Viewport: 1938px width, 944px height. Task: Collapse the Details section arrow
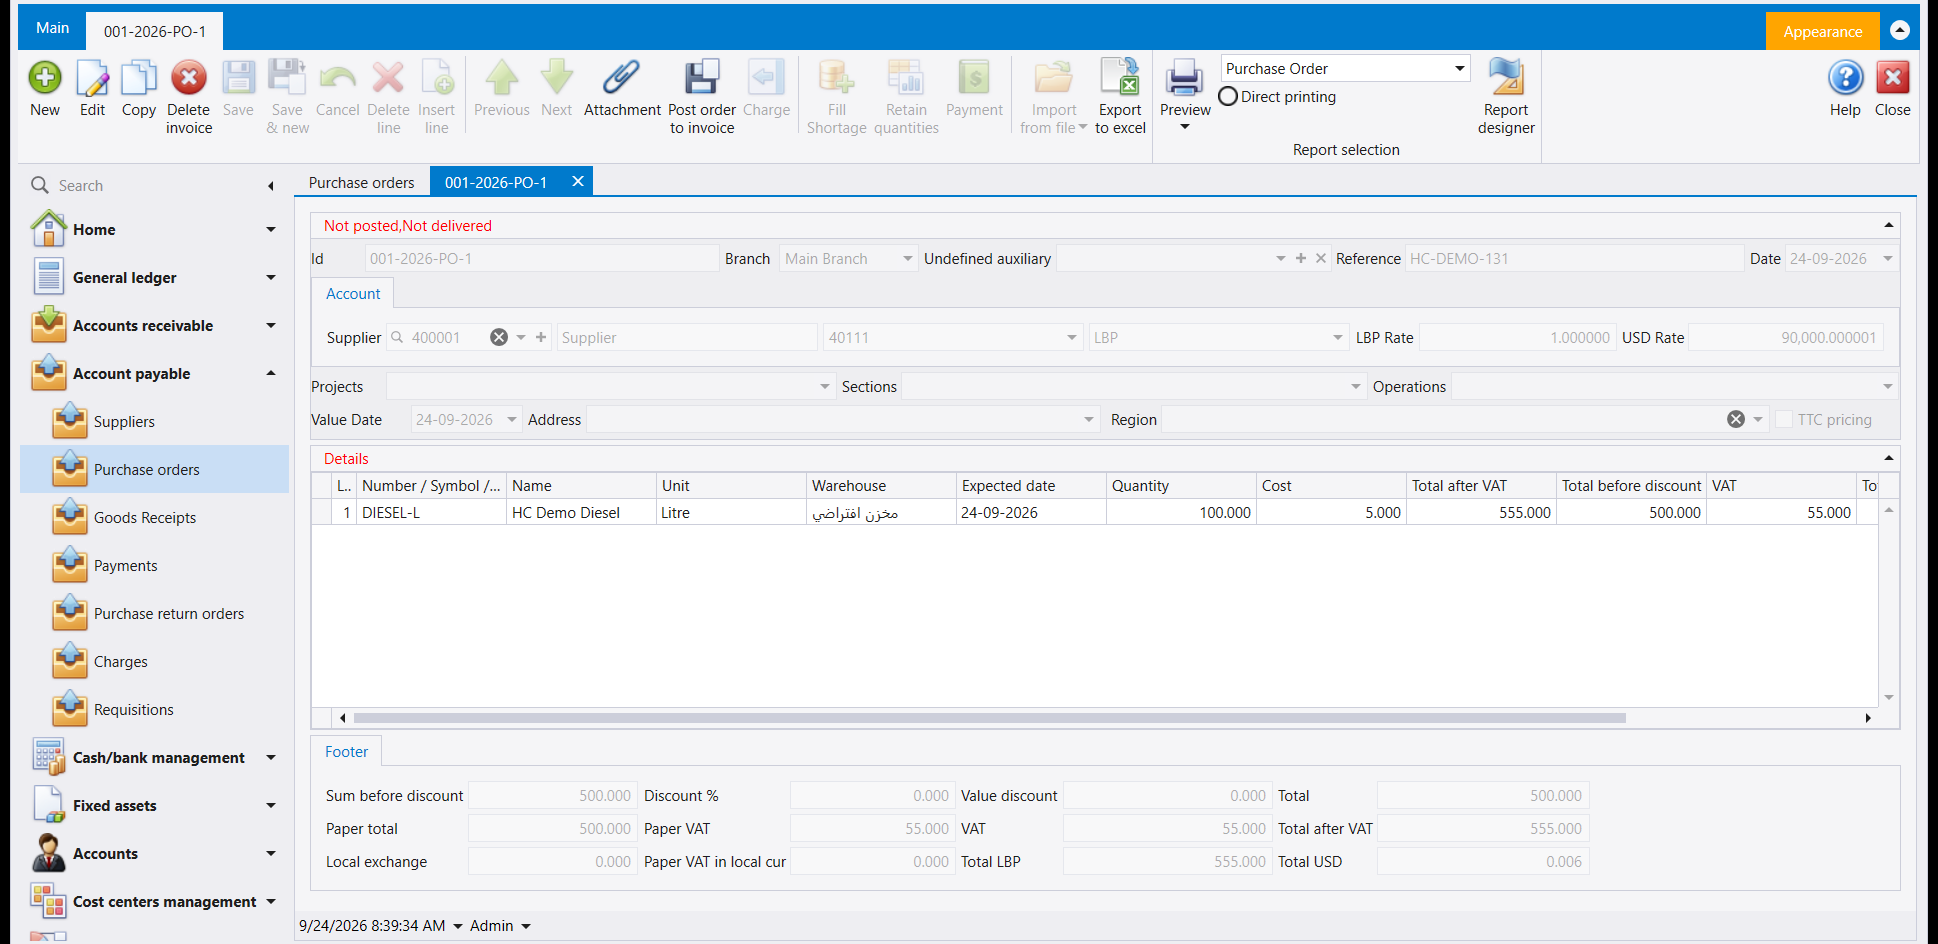pos(1888,458)
